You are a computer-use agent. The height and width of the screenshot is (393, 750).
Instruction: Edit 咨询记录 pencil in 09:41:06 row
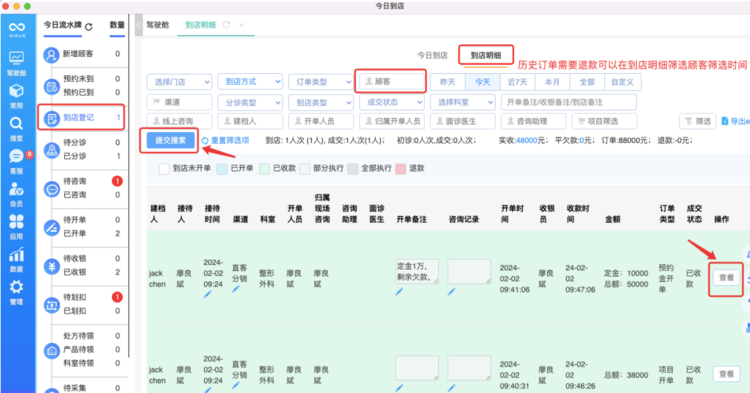point(451,292)
